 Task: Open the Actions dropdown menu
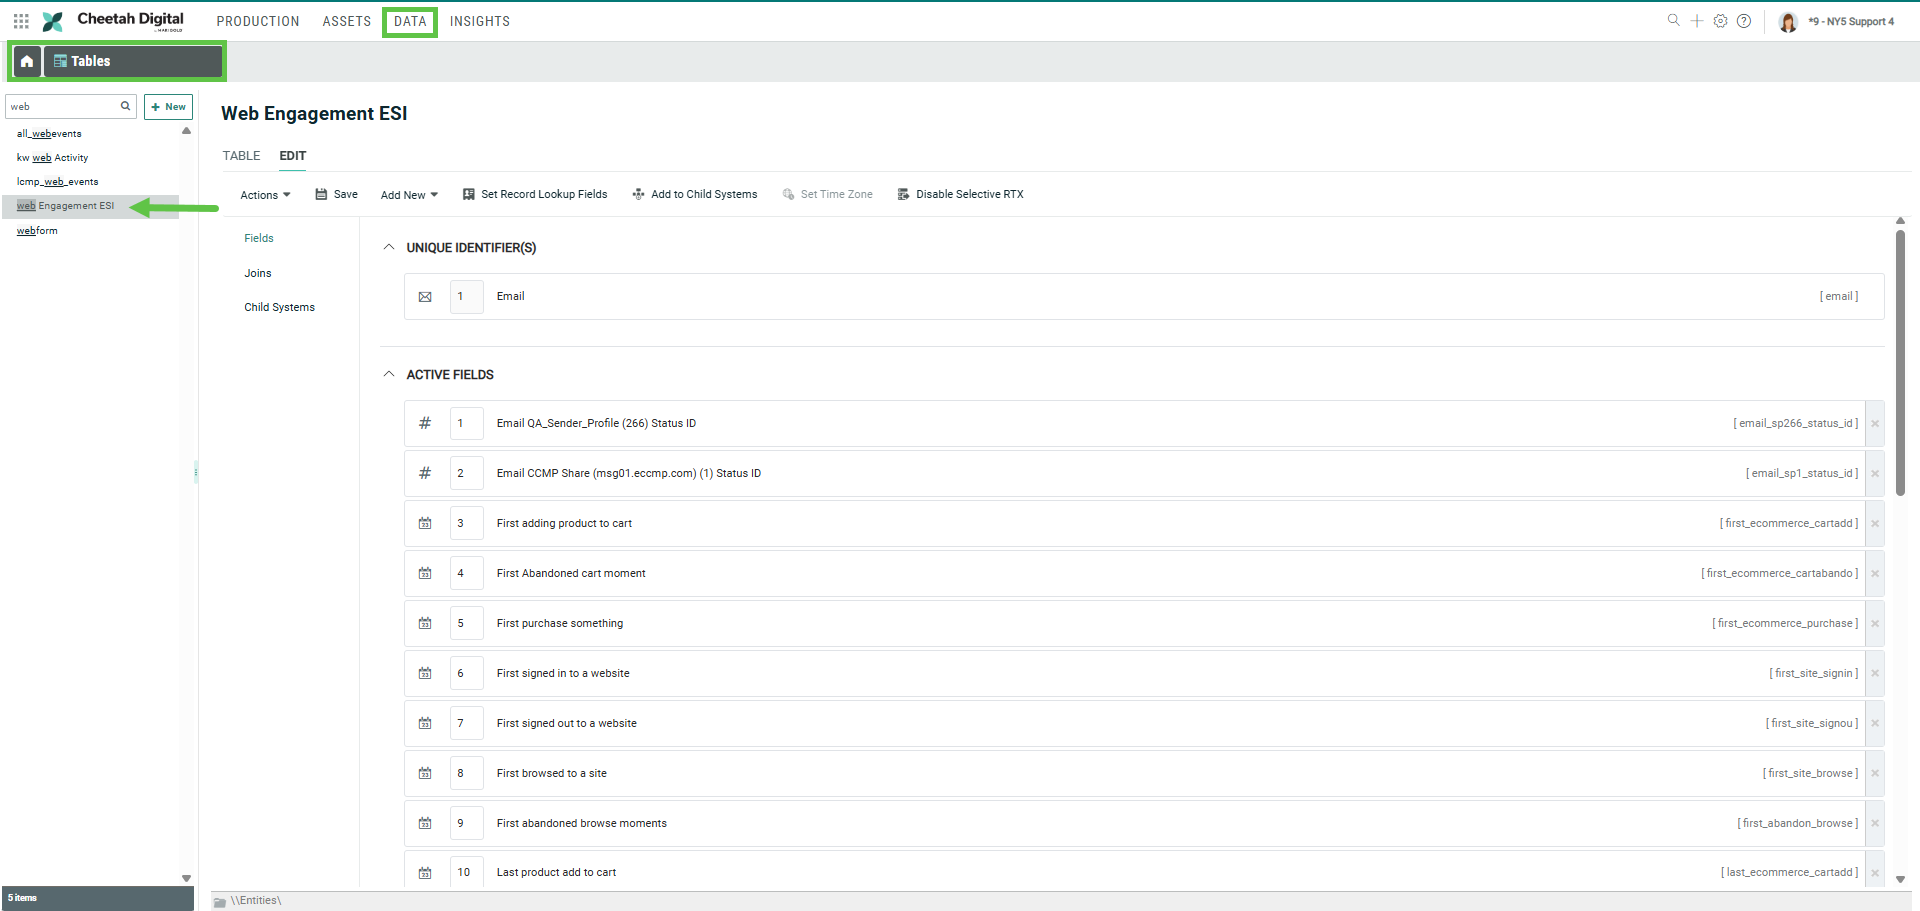pyautogui.click(x=265, y=195)
